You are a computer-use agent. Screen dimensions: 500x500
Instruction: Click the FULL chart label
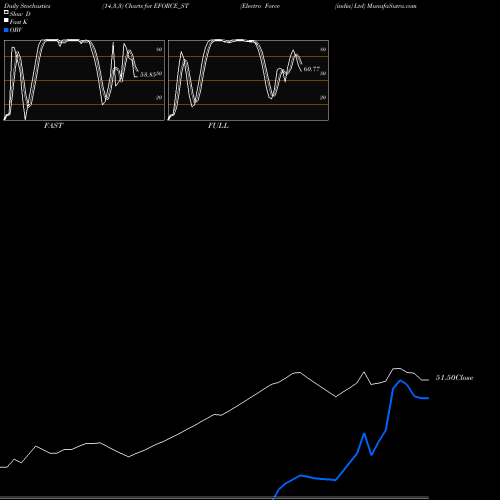[x=218, y=126]
